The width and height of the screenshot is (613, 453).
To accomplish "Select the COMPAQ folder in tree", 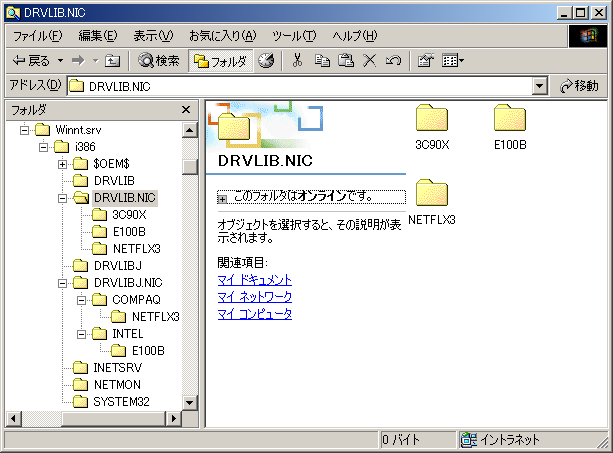I will click(x=136, y=300).
